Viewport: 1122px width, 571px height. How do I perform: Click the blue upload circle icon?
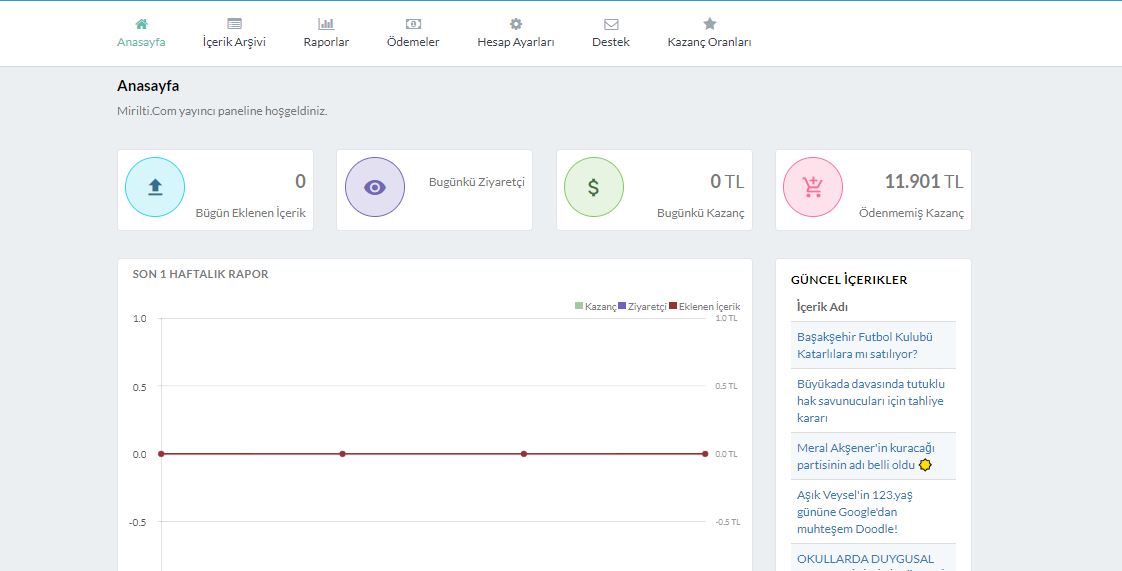tap(155, 187)
